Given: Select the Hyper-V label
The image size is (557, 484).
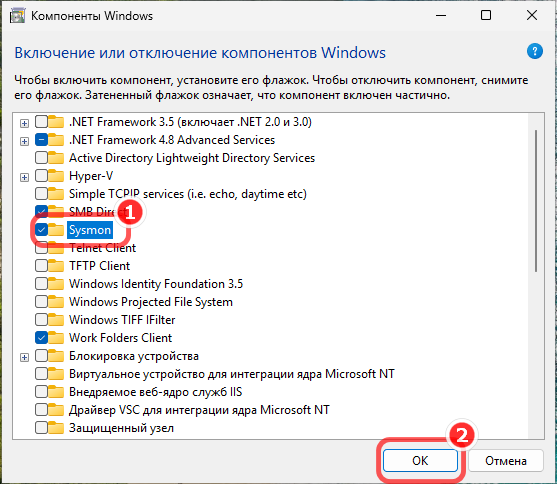Looking at the screenshot, I should pyautogui.click(x=91, y=176).
